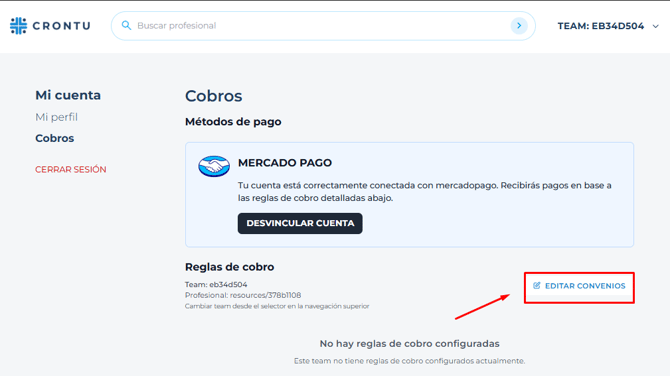Click the Crontu cross logo icon

(18, 26)
